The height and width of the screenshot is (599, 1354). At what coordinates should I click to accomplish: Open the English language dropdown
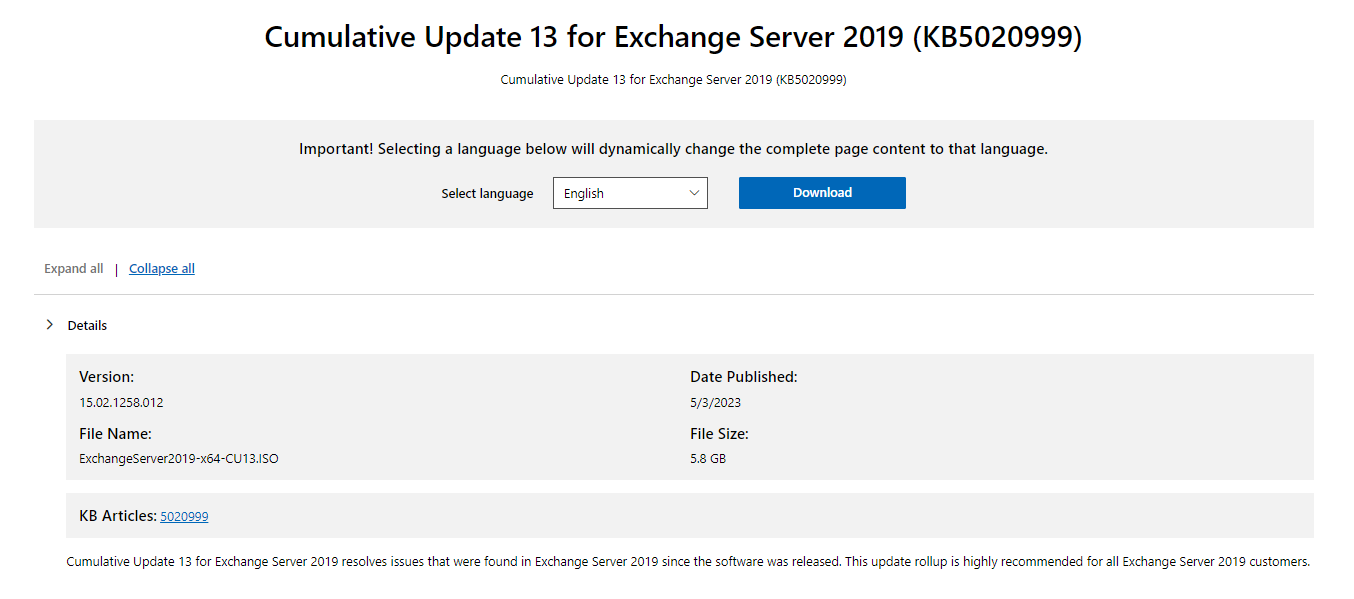click(630, 193)
